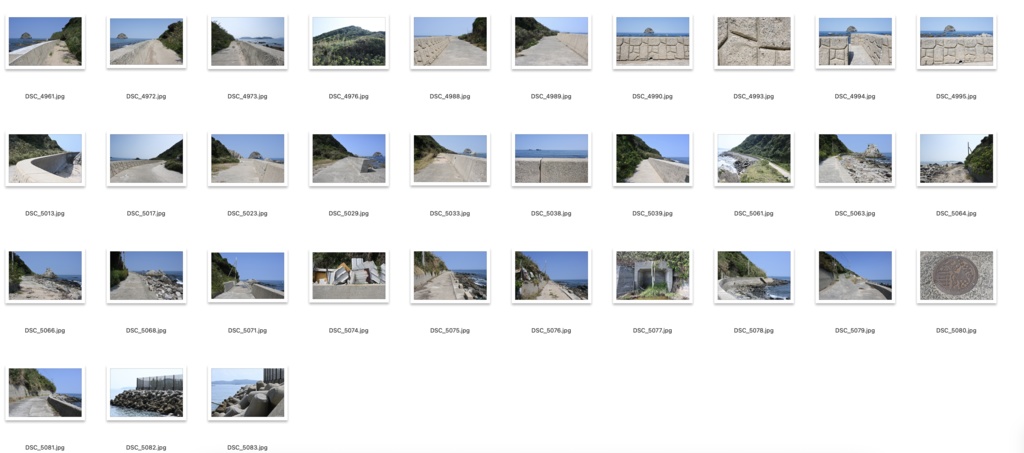Select the DSC_4961.jpg photo thumbnail
Image resolution: width=1024 pixels, height=453 pixels.
pos(45,42)
